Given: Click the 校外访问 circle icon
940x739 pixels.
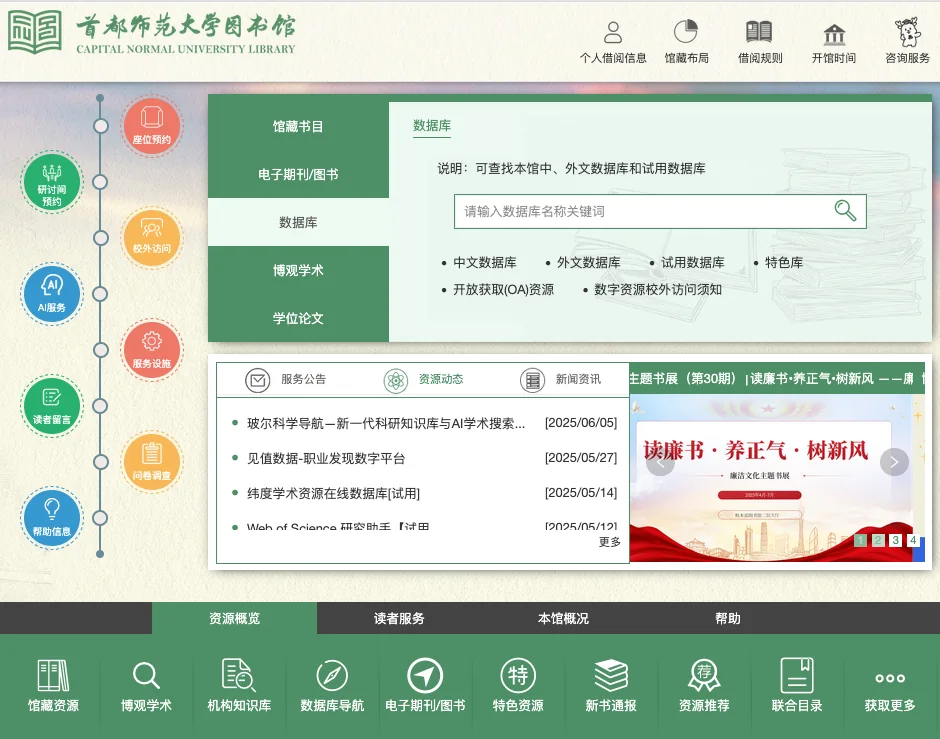Looking at the screenshot, I should click(x=152, y=238).
